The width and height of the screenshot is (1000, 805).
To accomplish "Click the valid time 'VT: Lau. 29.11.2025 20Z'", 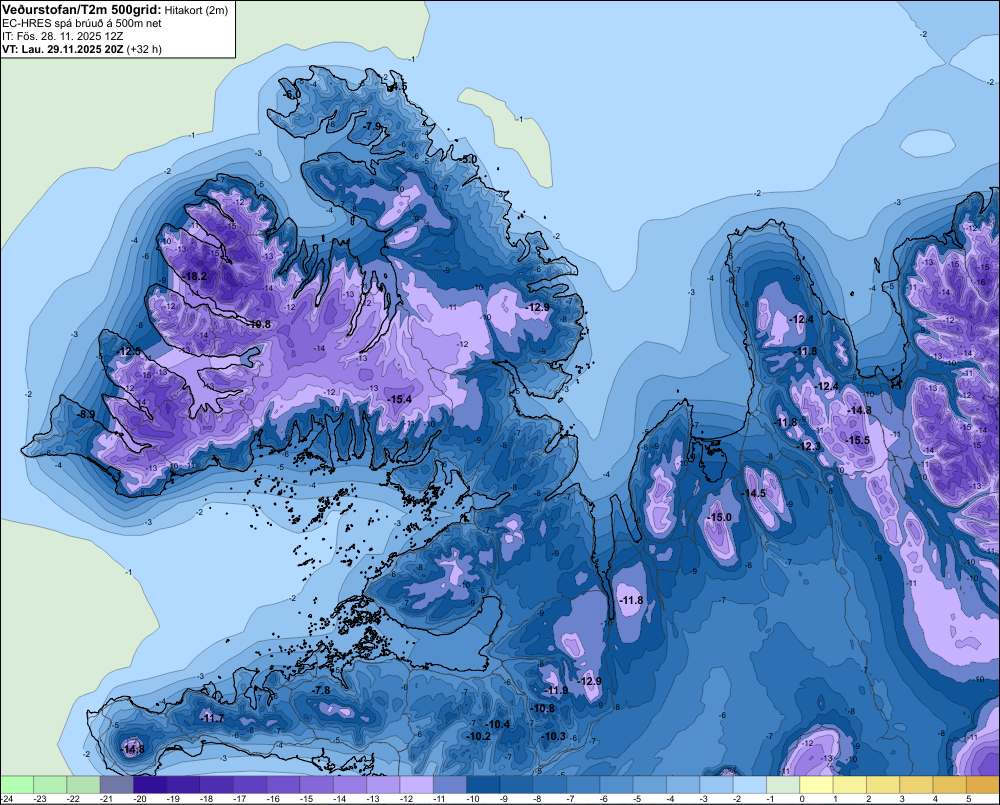I will [x=62, y=49].
